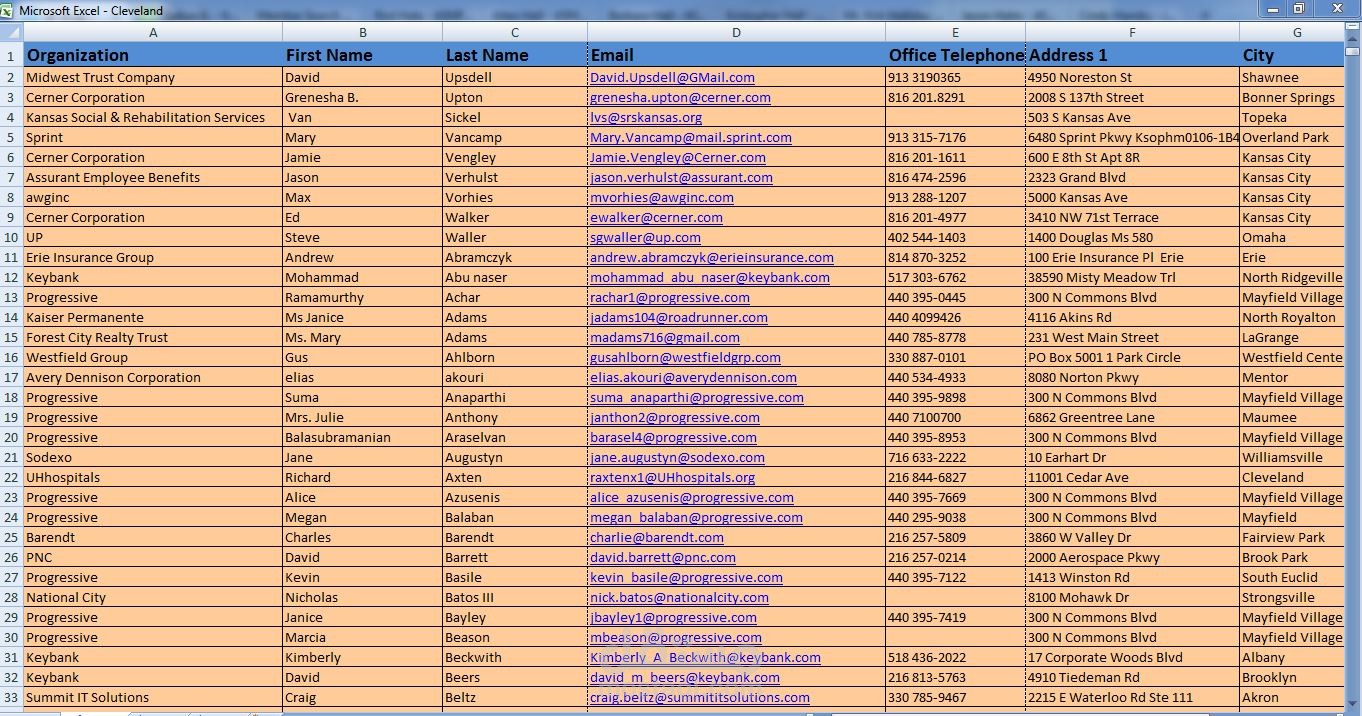Screen dimensions: 1362x716
Task: Select phone number 402 544-1403 cell
Action: (x=955, y=237)
